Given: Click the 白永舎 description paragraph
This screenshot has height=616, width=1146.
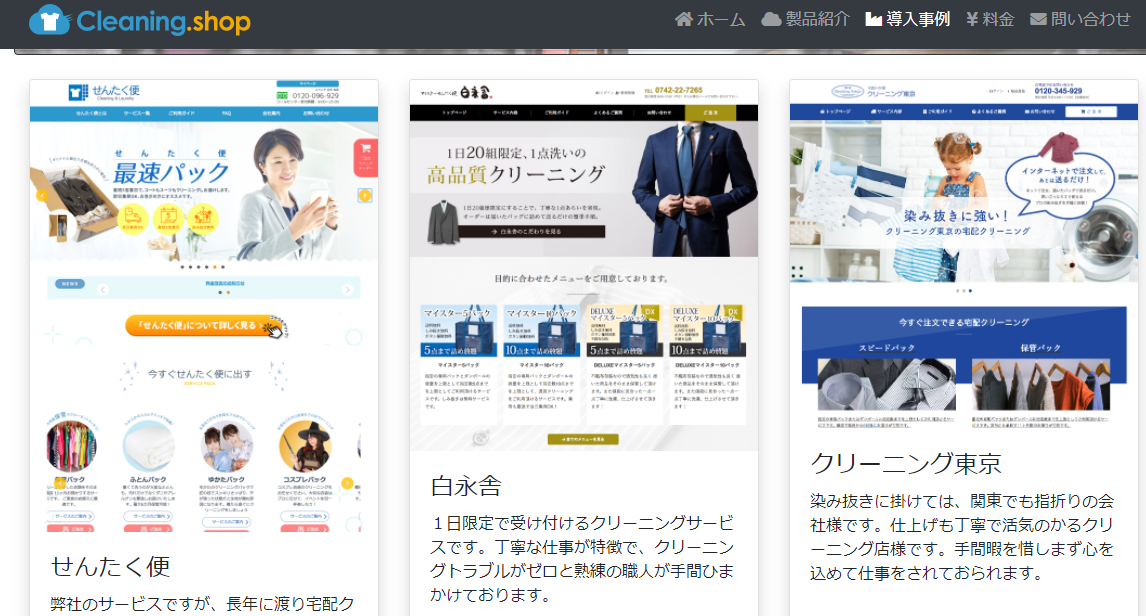Looking at the screenshot, I should (x=582, y=559).
